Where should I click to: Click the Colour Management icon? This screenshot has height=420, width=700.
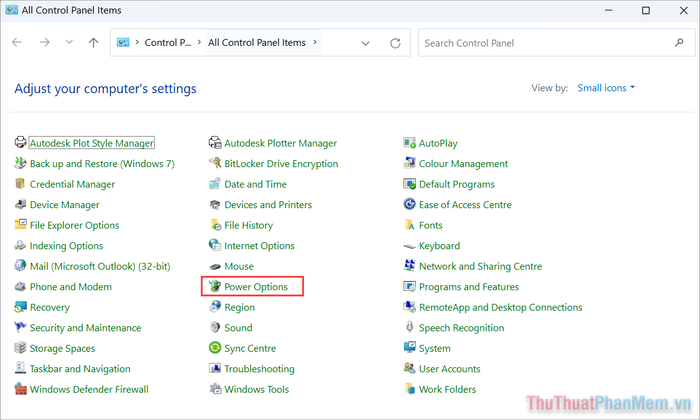(409, 163)
